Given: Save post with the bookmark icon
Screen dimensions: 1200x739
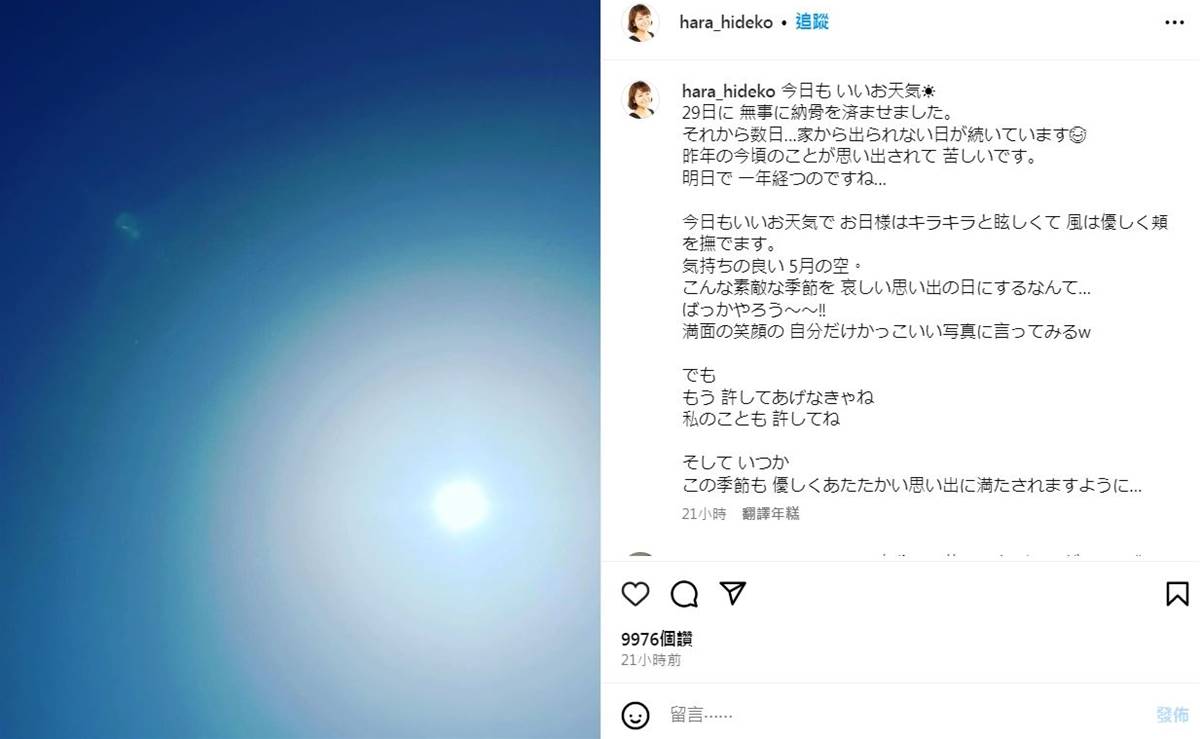Looking at the screenshot, I should coord(1177,594).
